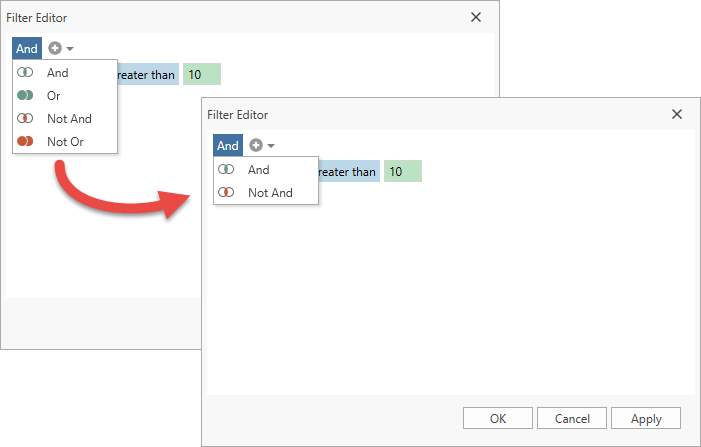Select the Or menu item

(x=54, y=96)
